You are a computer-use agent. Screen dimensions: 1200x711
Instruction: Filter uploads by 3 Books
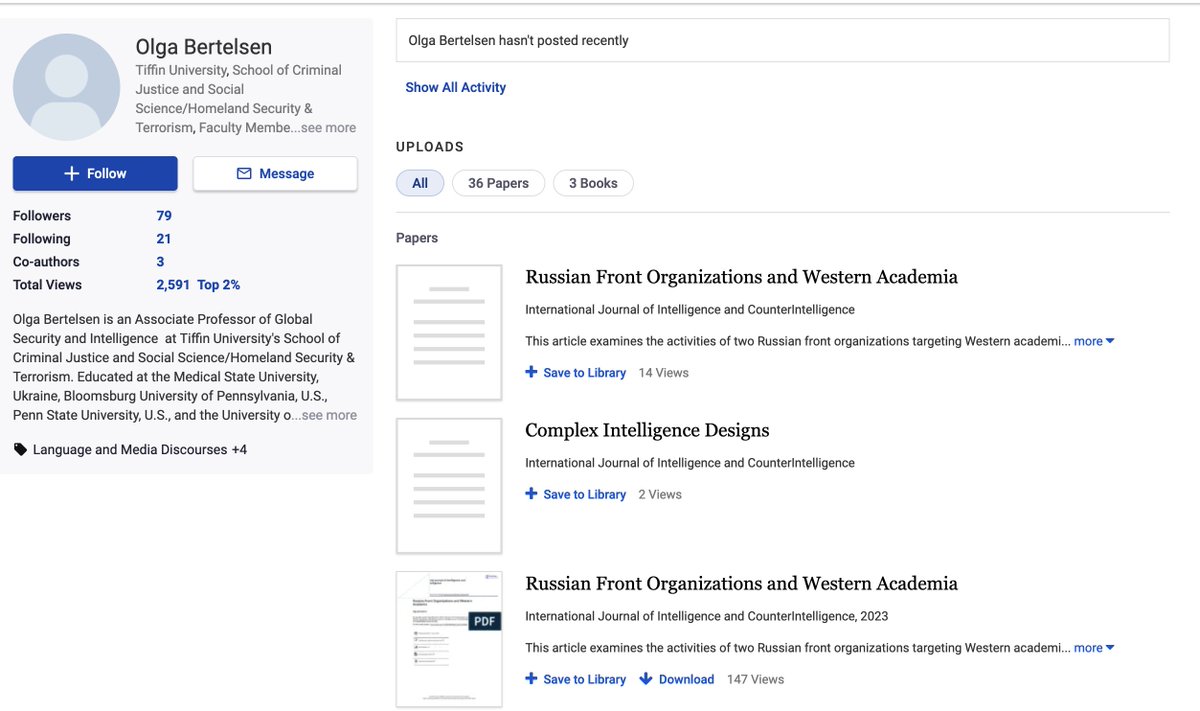click(593, 183)
